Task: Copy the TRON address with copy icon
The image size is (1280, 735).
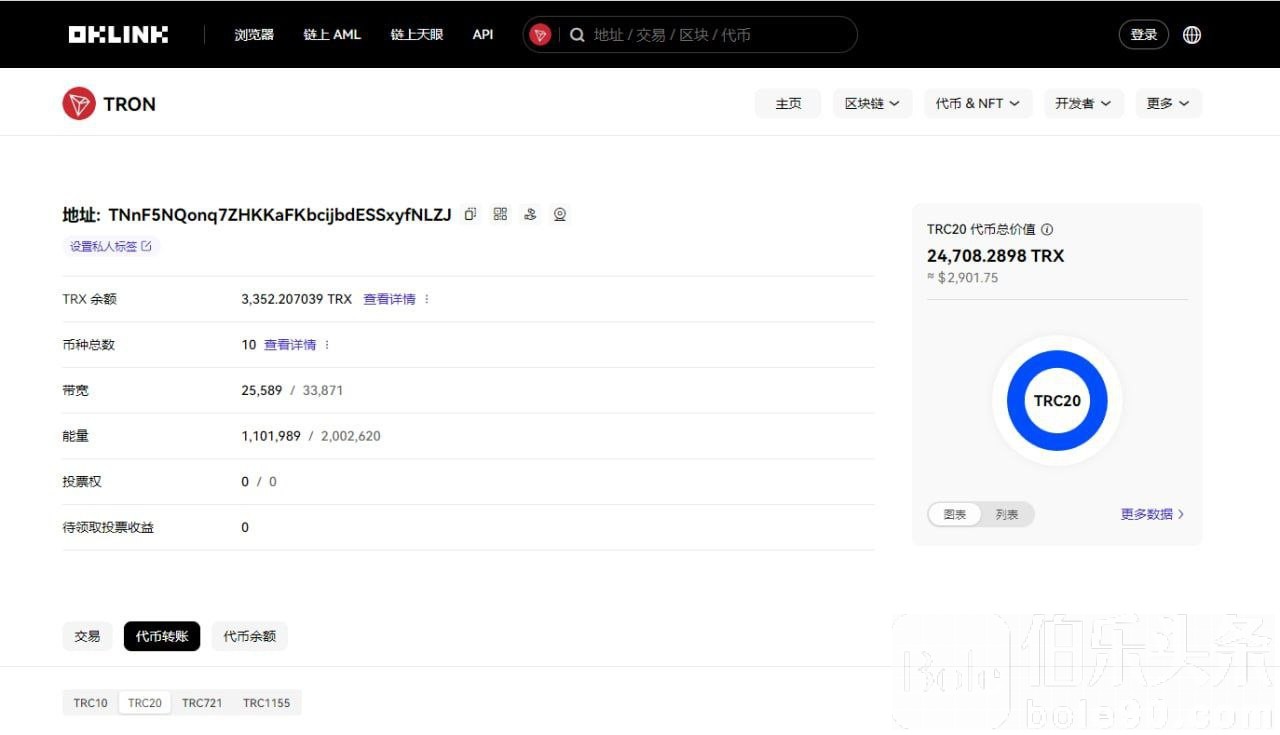Action: (x=470, y=214)
